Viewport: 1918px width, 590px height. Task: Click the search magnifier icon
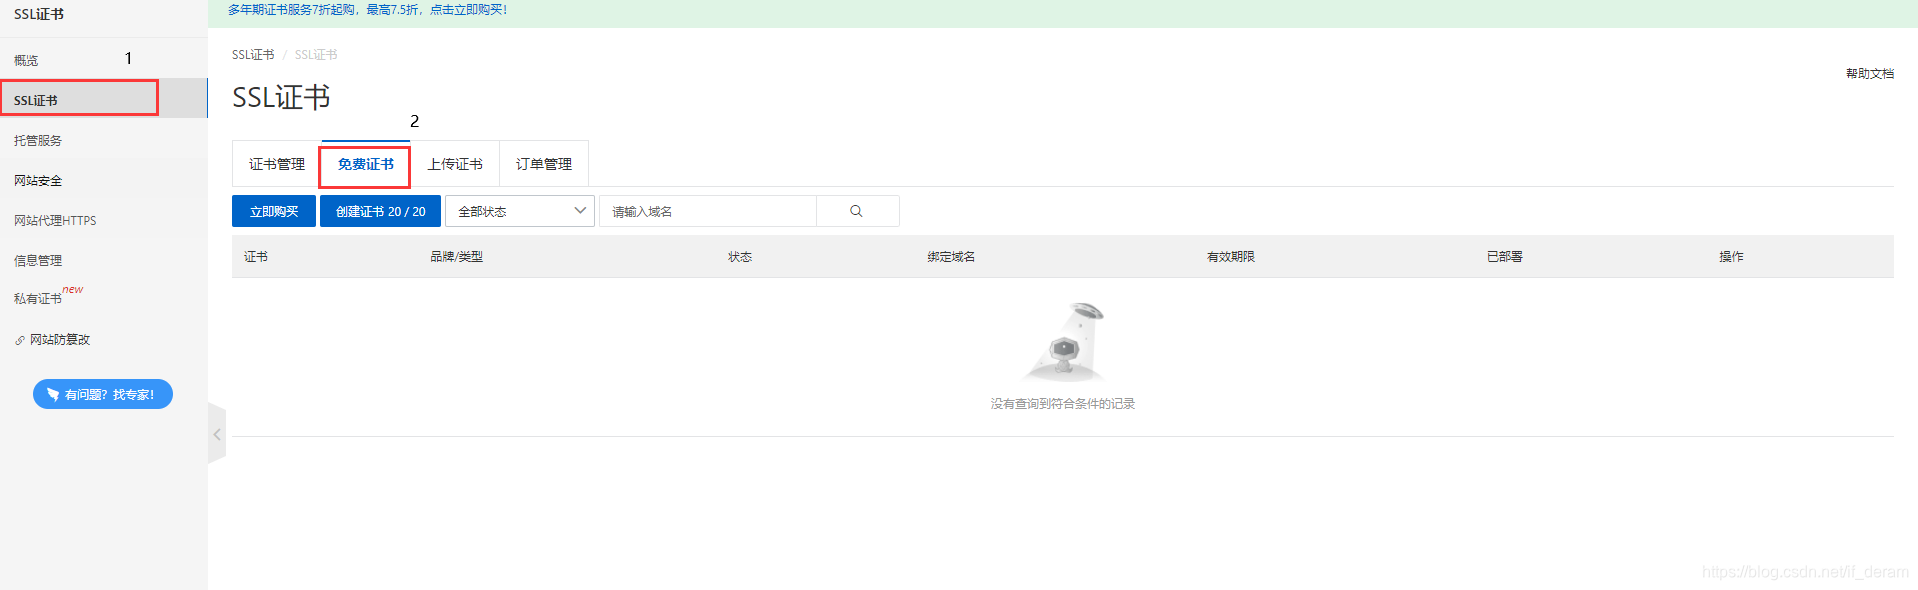point(856,211)
